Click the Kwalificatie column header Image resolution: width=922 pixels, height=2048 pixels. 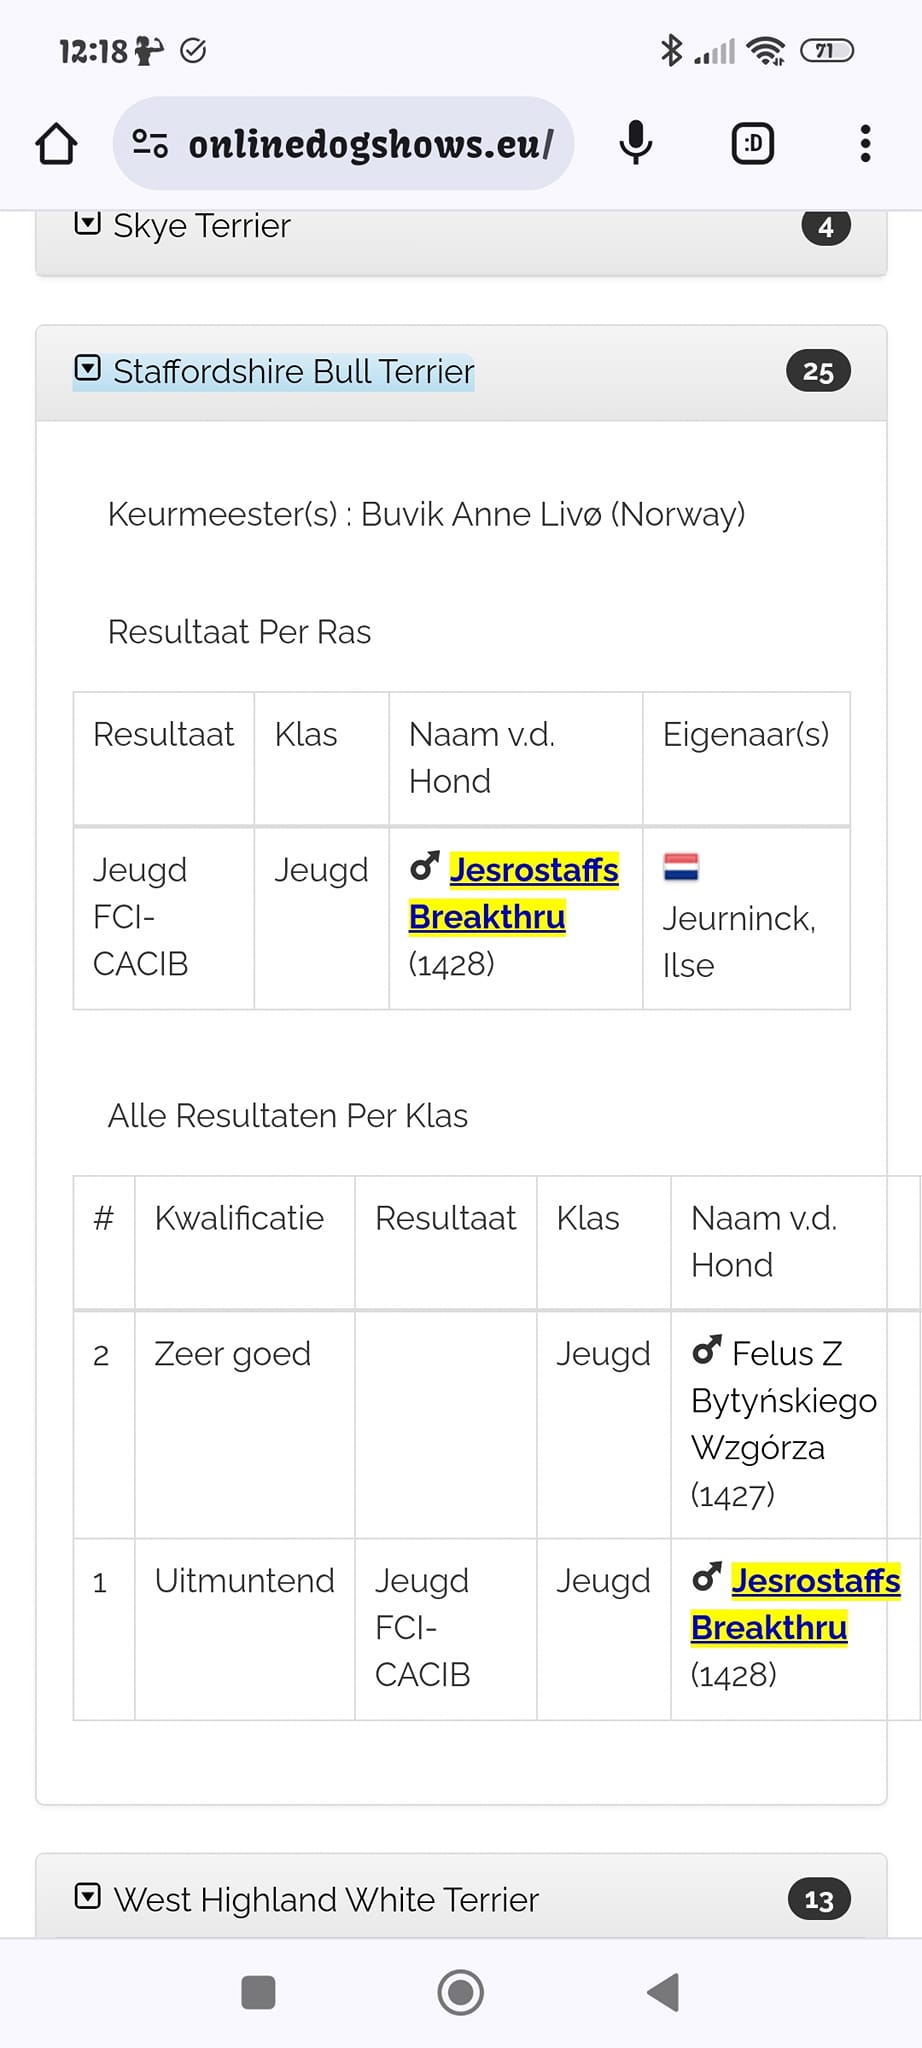pos(239,1218)
